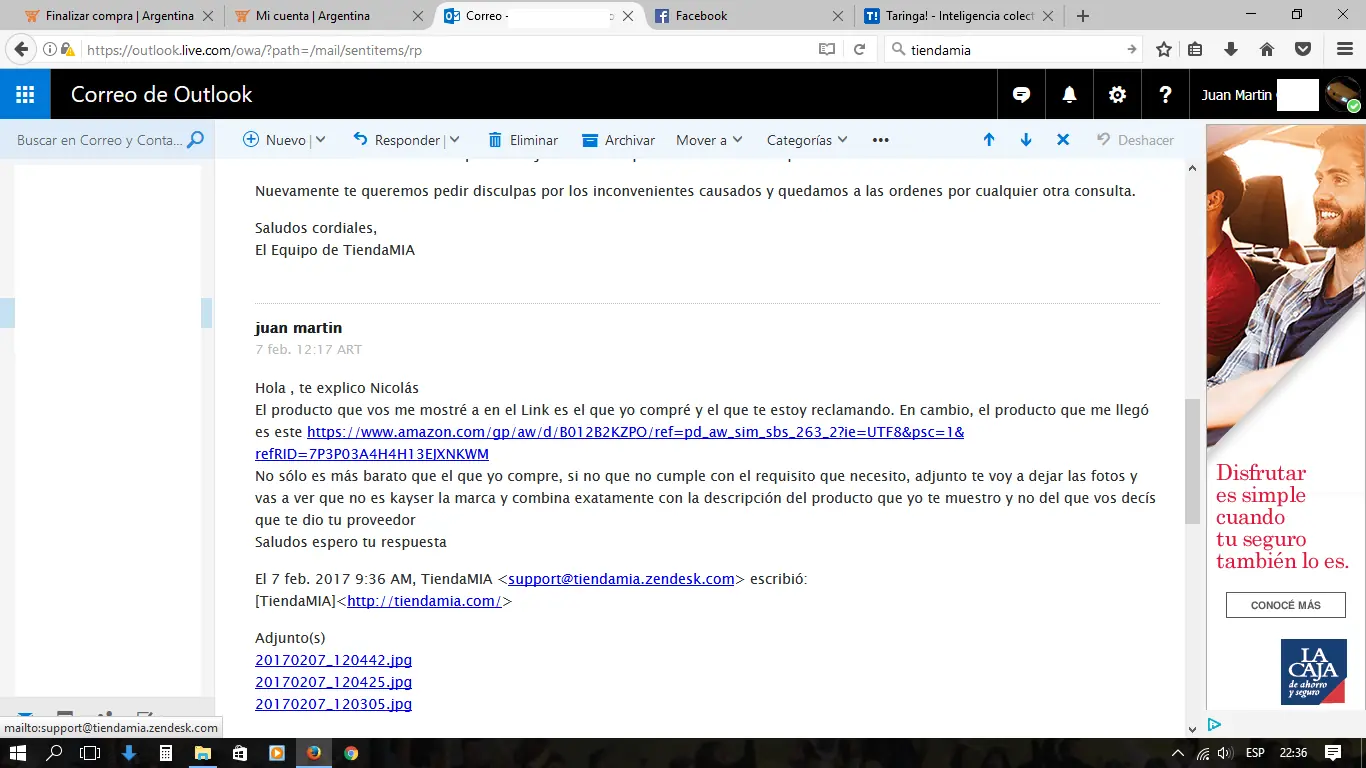Bookmark this page with the star

click(x=1164, y=49)
